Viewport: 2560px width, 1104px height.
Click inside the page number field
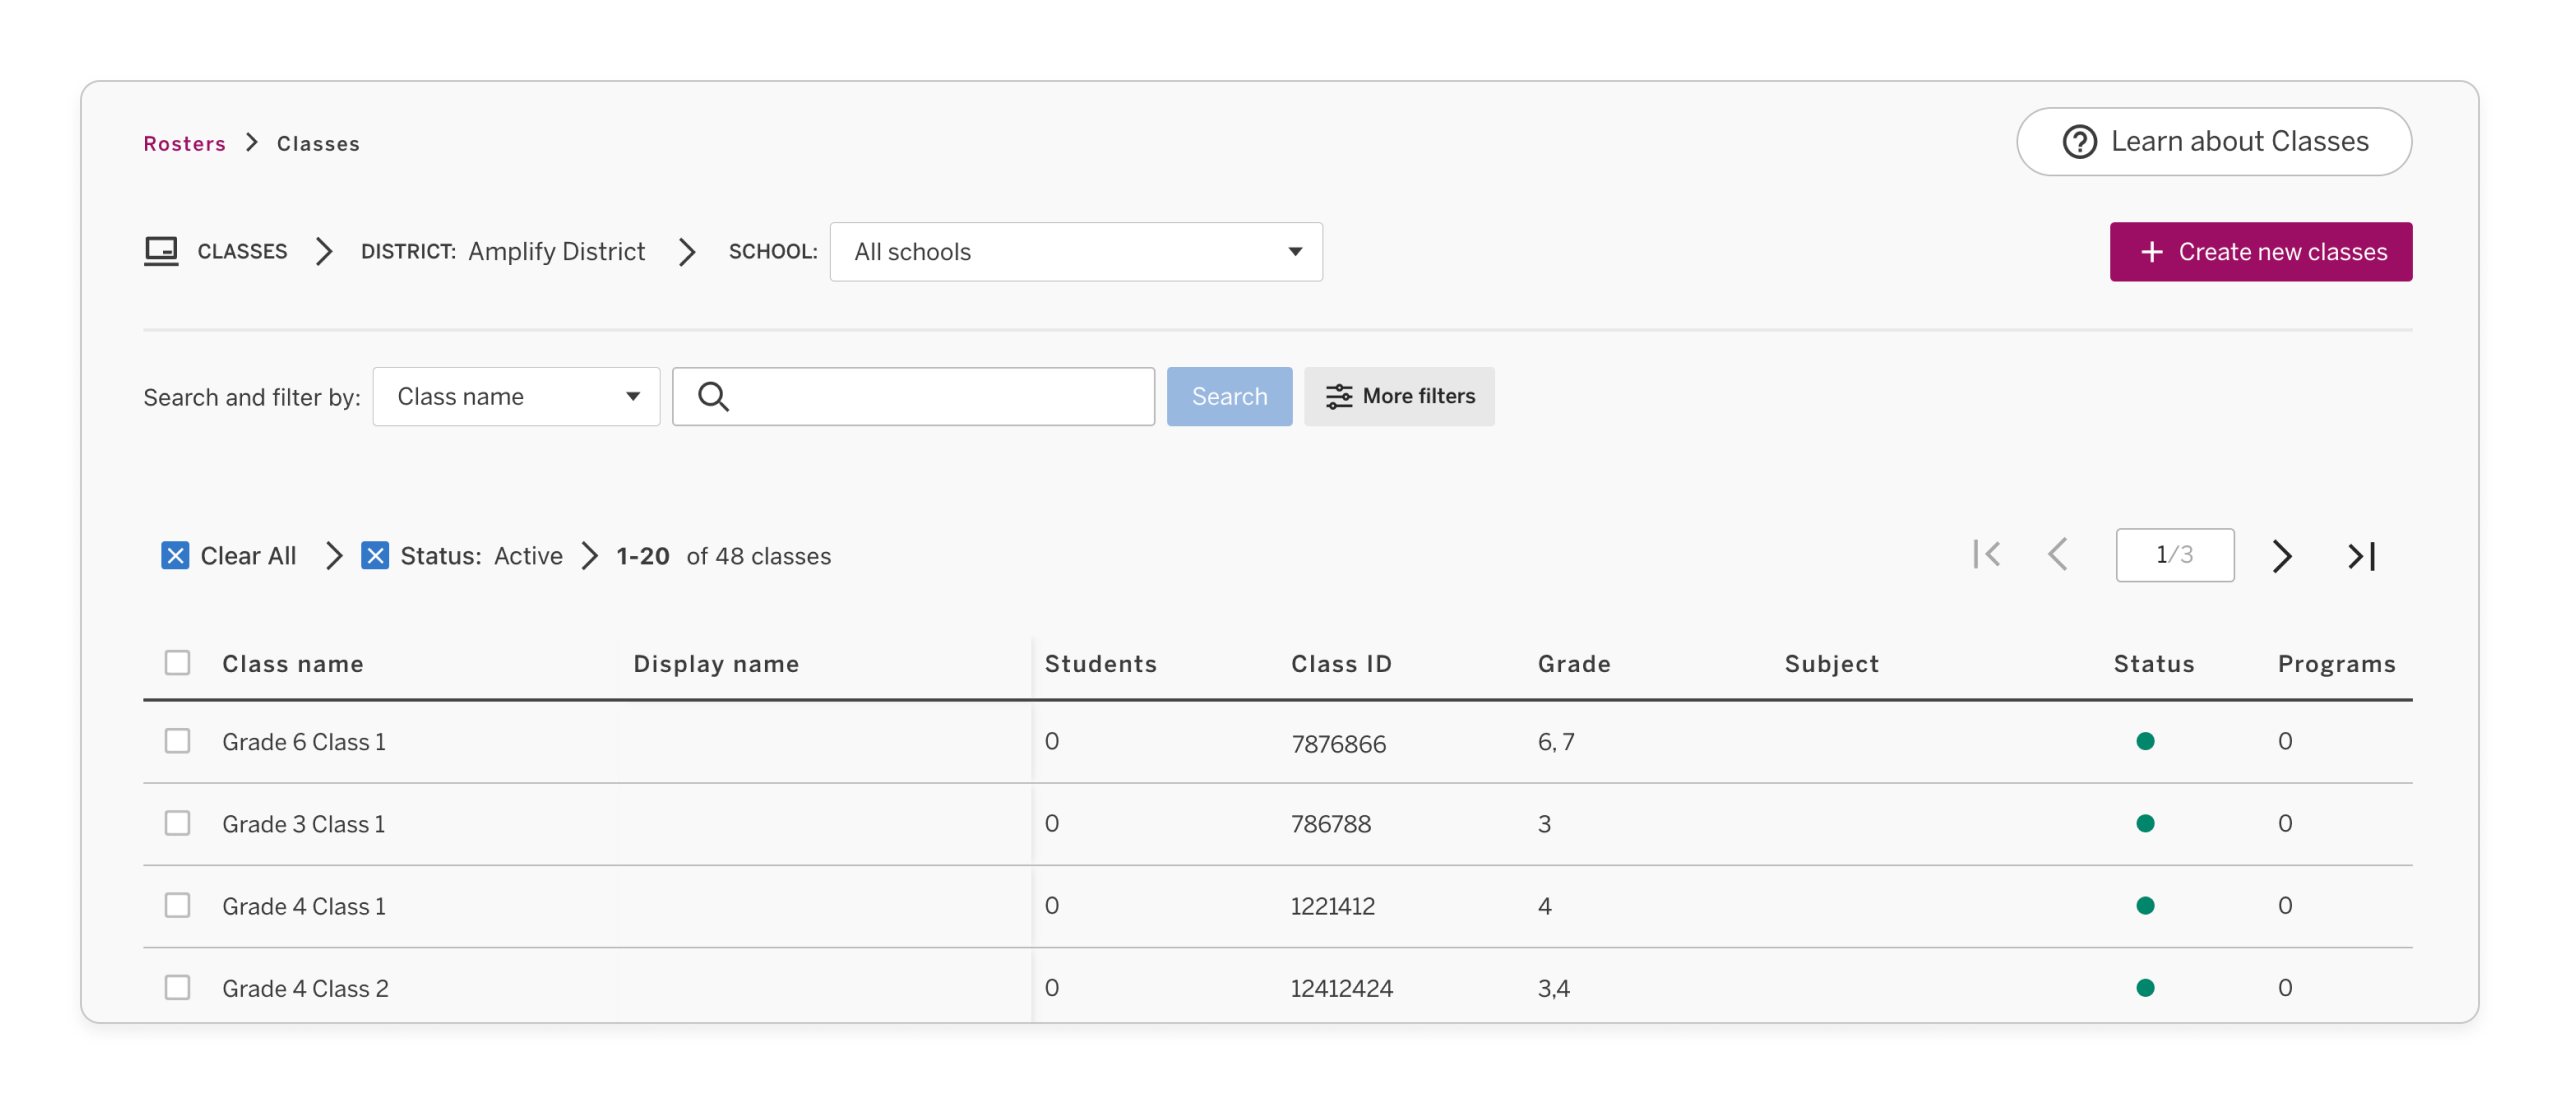coord(2174,555)
